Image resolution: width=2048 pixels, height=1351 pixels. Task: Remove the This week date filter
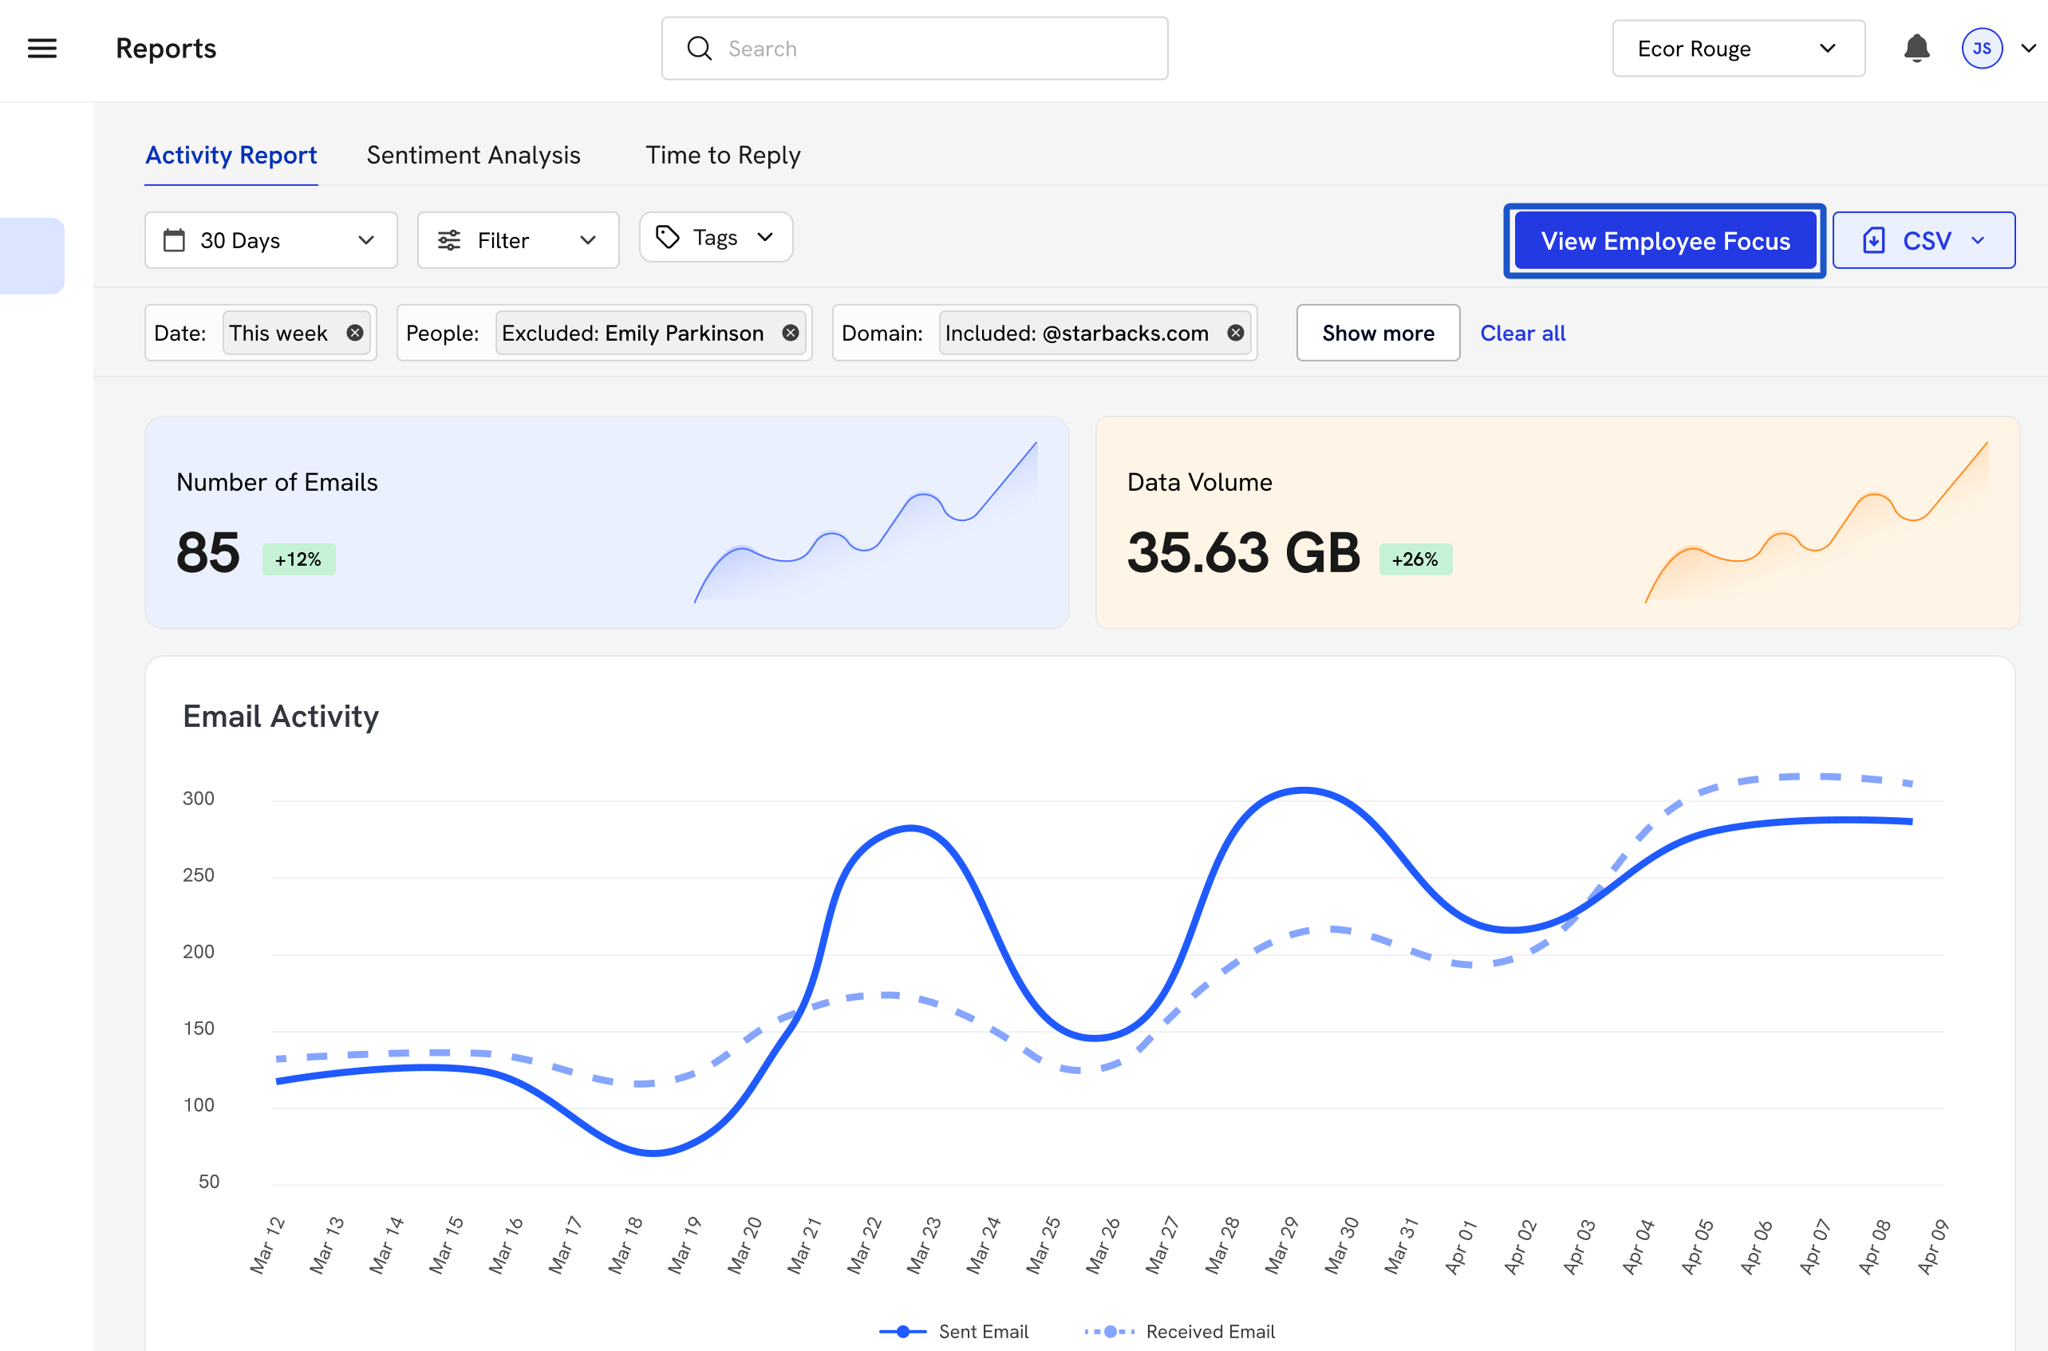[x=355, y=333]
